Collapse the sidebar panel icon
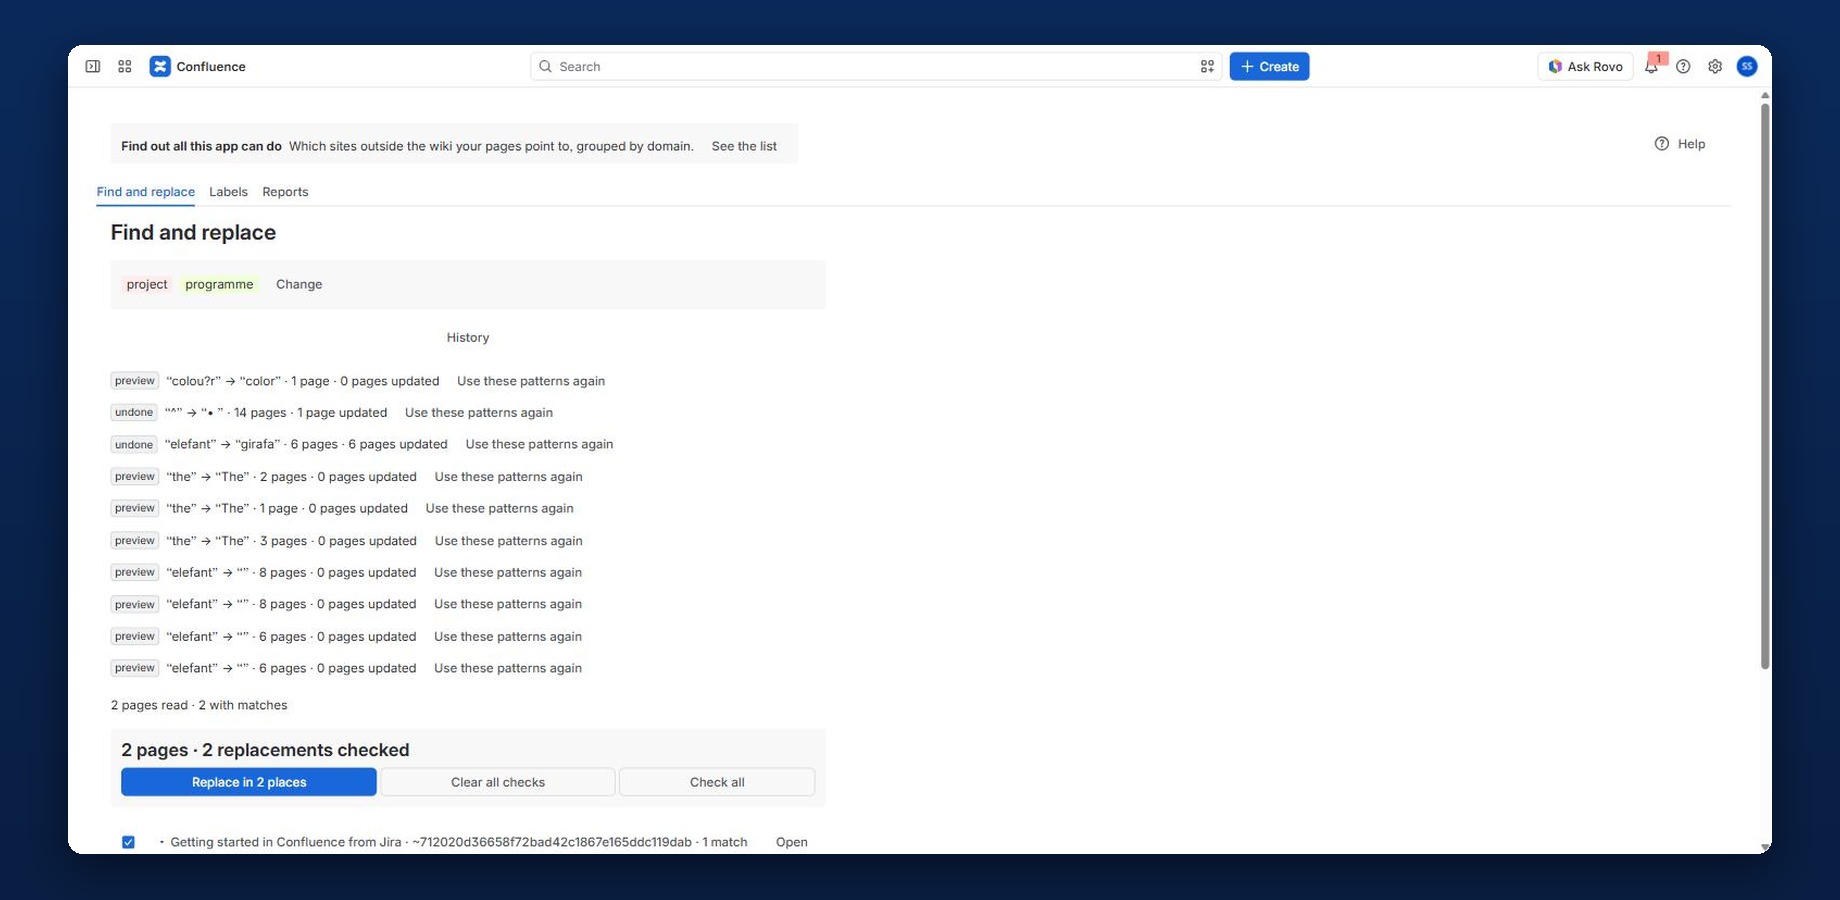This screenshot has width=1840, height=900. pos(92,66)
